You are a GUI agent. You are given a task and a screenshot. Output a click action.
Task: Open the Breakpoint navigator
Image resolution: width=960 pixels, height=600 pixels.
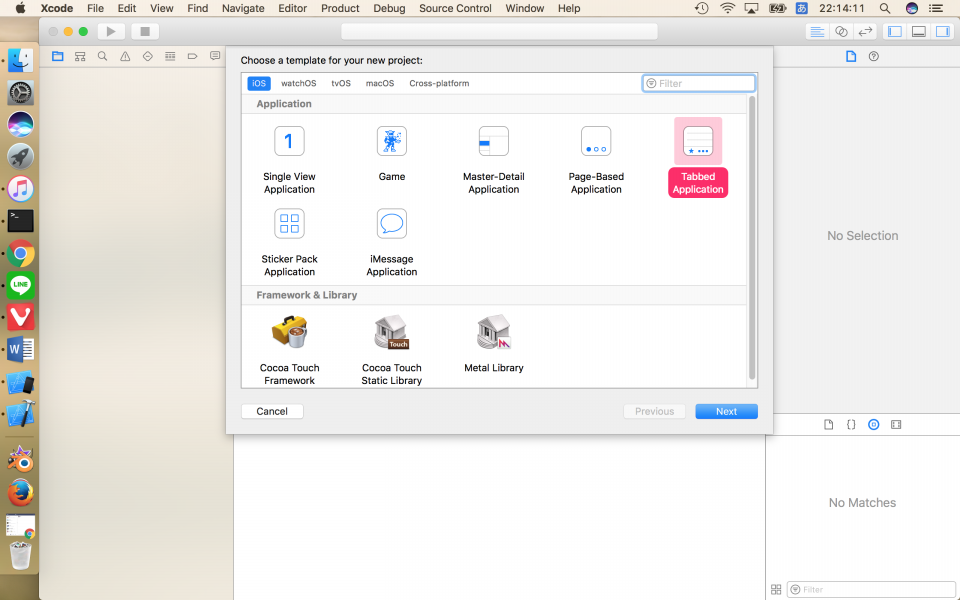click(x=192, y=56)
